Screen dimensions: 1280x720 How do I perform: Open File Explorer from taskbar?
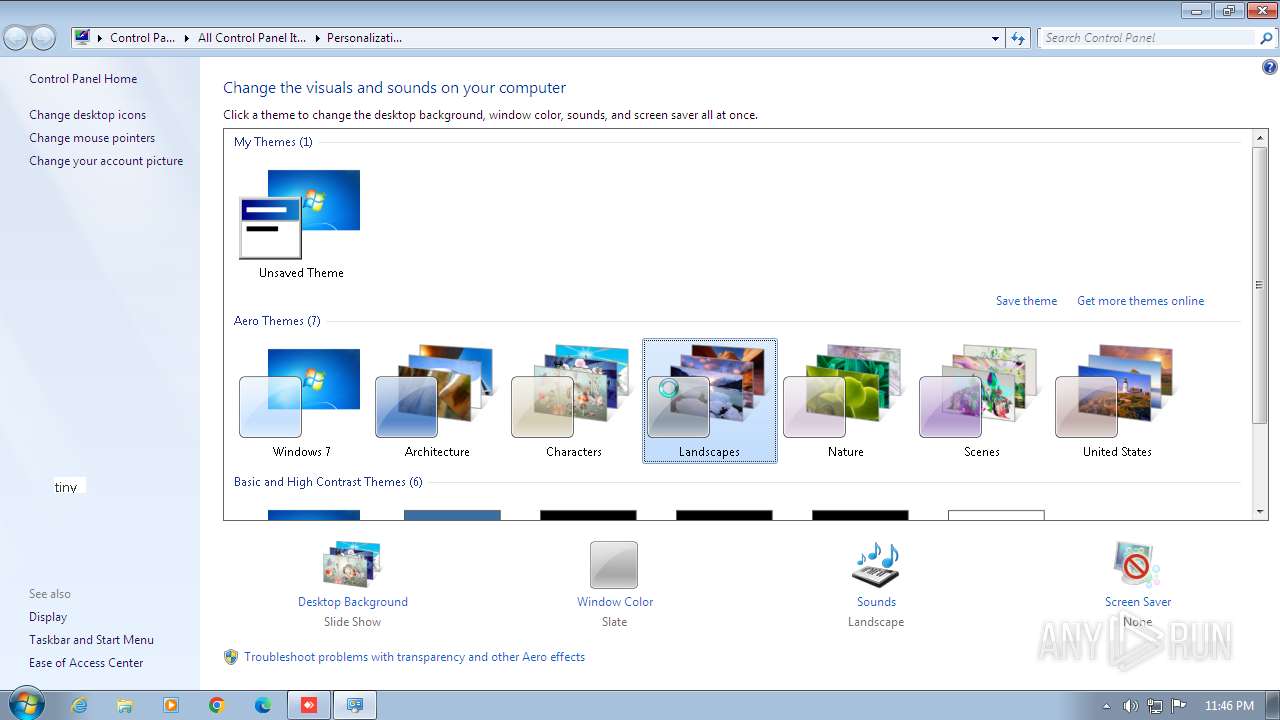(x=125, y=705)
